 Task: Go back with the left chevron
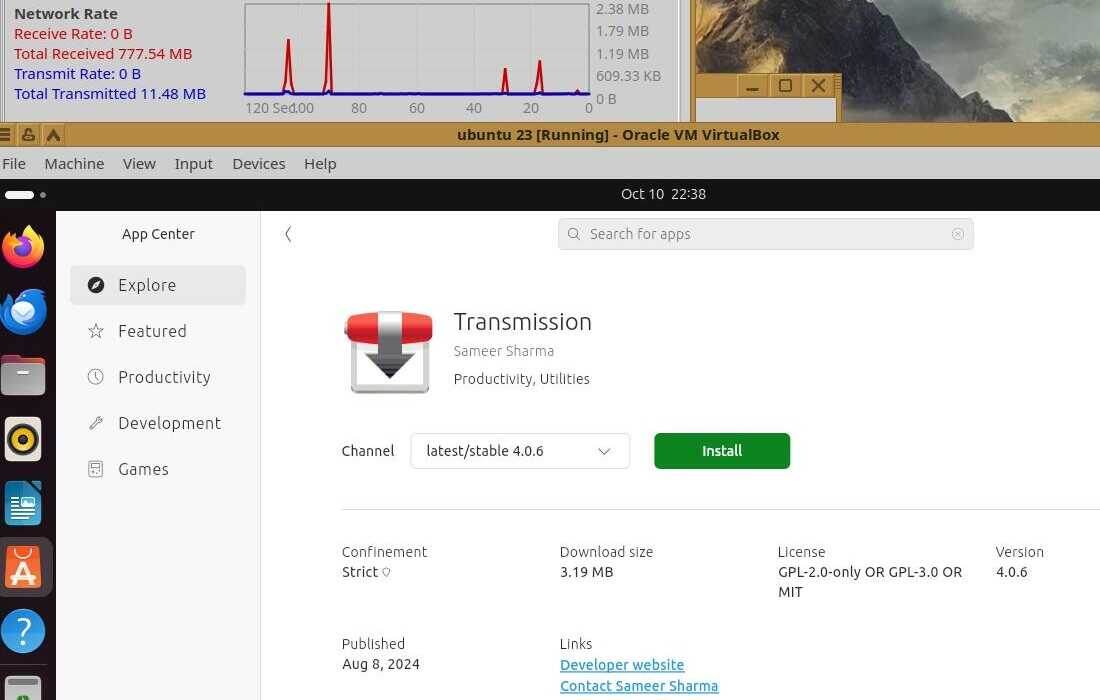click(x=288, y=234)
